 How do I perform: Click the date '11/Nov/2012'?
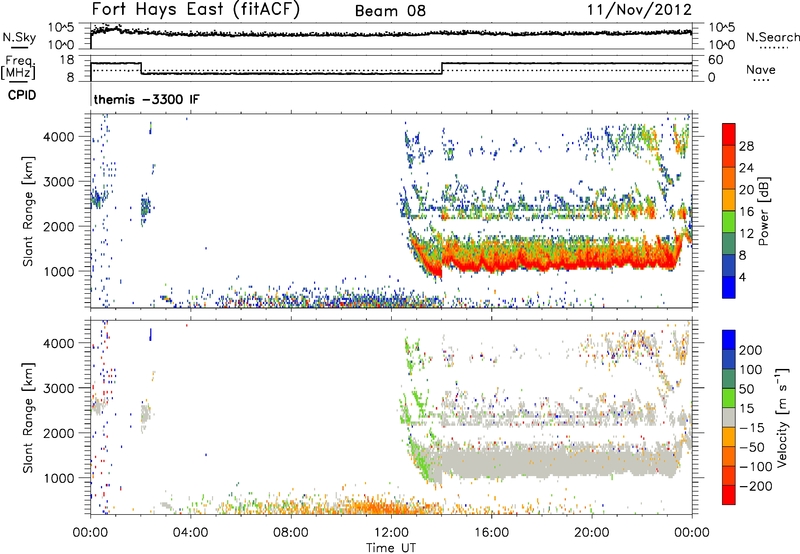(x=639, y=10)
